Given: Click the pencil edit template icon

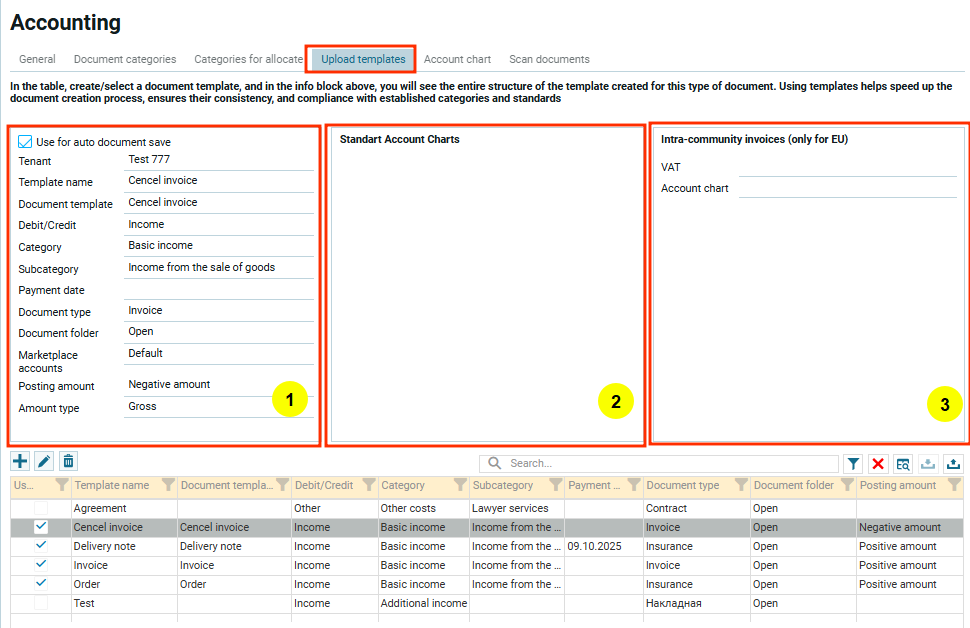Looking at the screenshot, I should point(44,461).
